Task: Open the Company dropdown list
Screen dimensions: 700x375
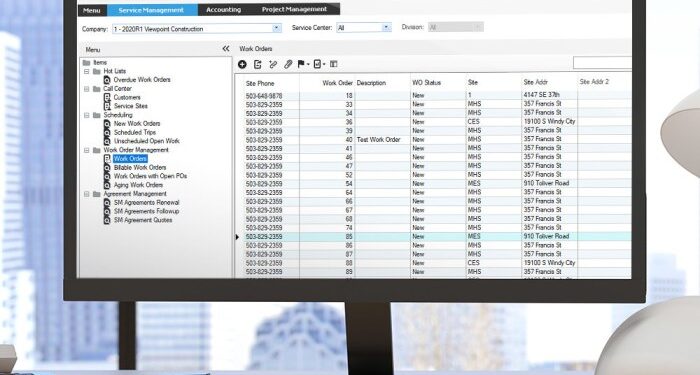Action: pos(277,28)
